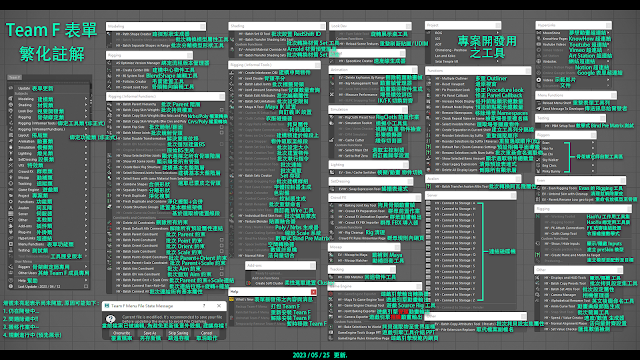Click the Look Dev category icon

(x=11, y=111)
